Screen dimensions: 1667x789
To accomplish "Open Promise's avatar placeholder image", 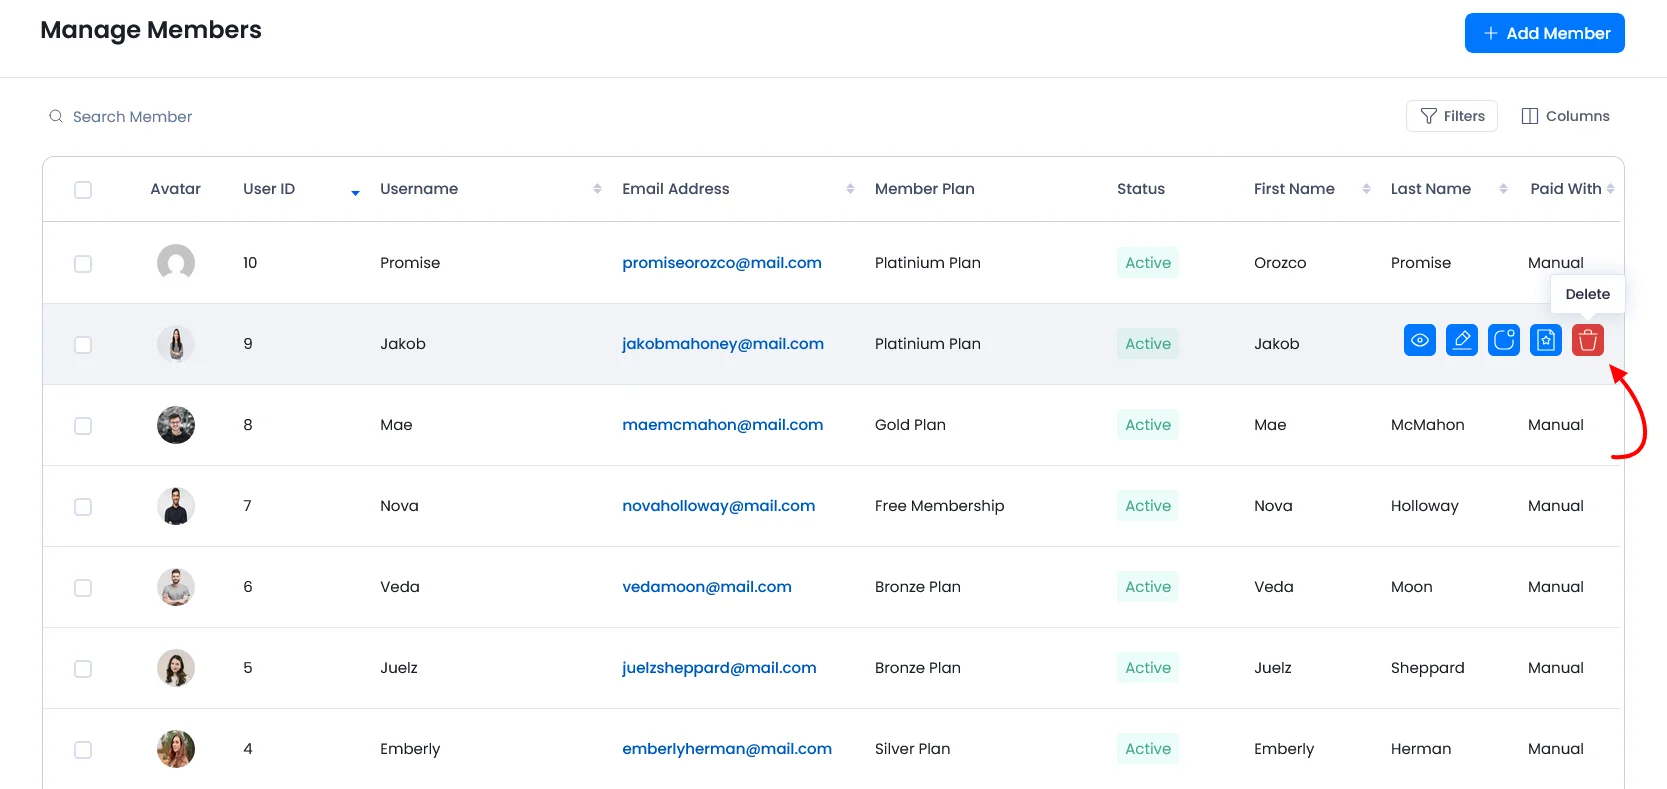I will pos(176,263).
